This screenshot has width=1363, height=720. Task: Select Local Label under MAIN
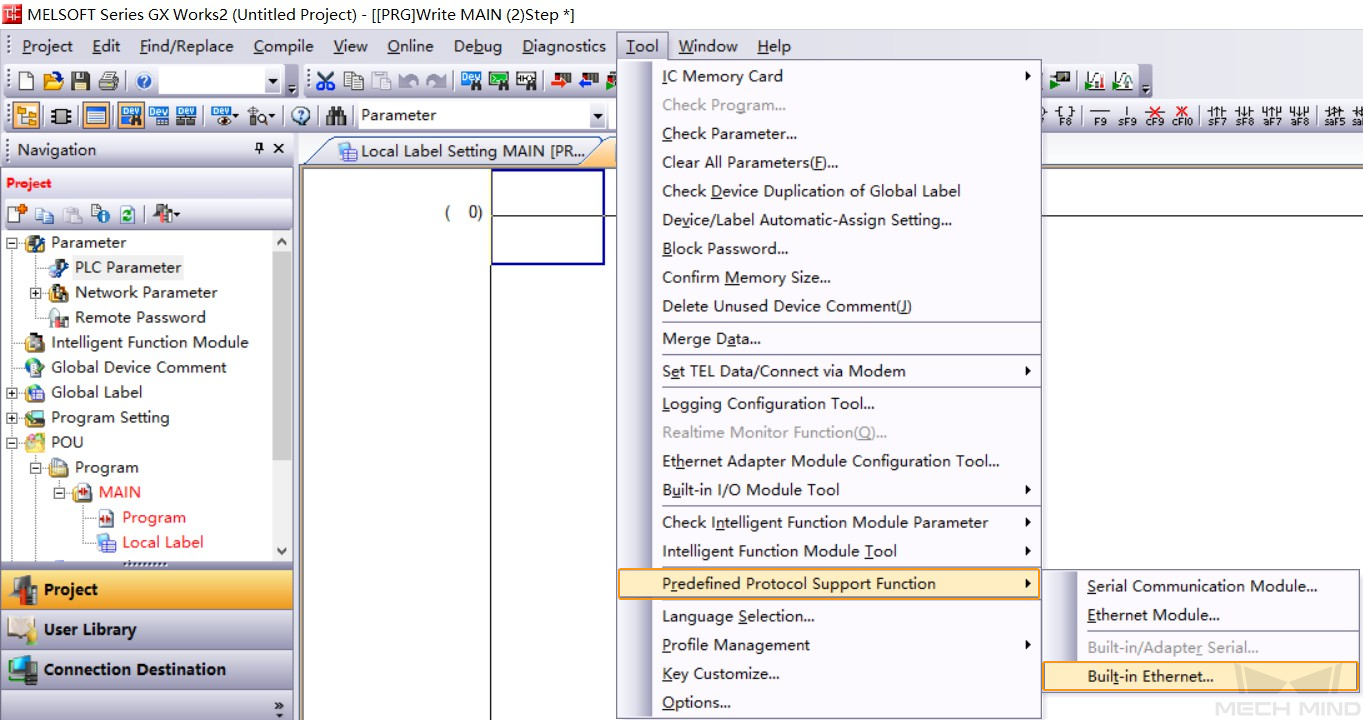(x=162, y=542)
